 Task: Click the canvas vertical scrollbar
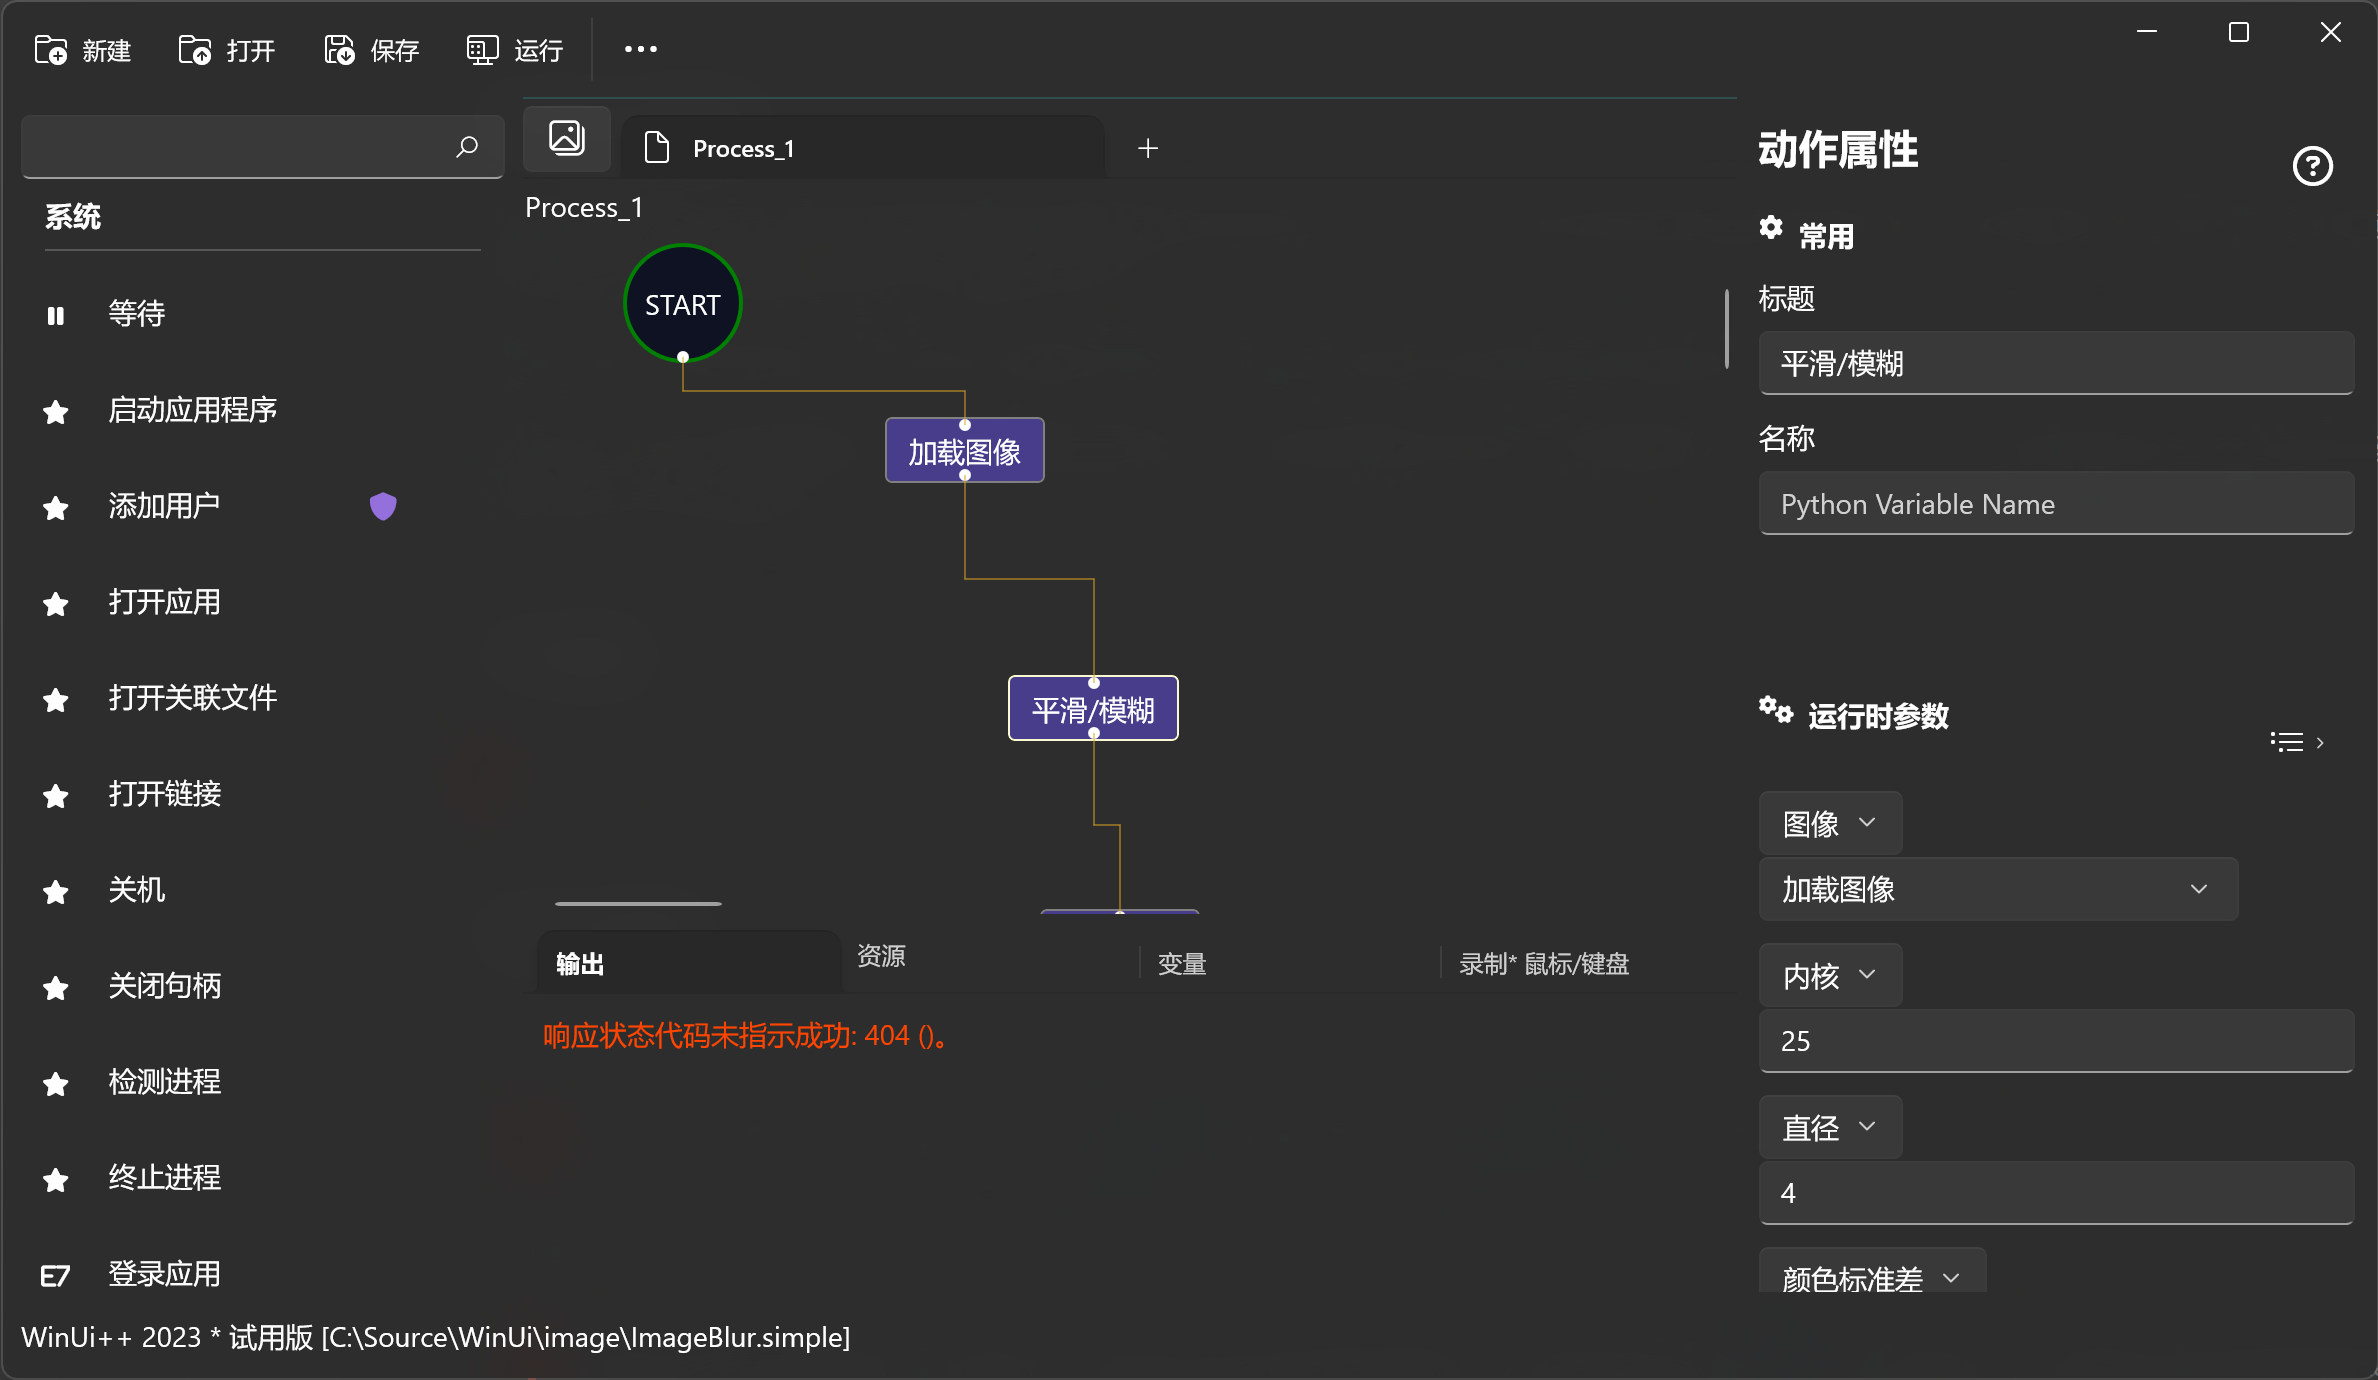pyautogui.click(x=1727, y=330)
